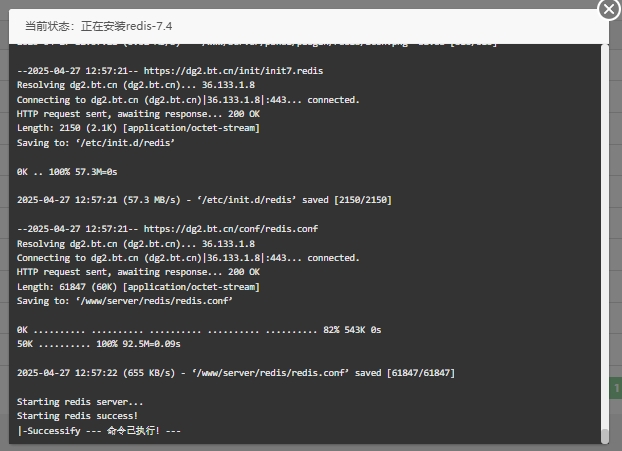Close the redis installation log dialog
The image size is (622, 451).
tap(609, 9)
